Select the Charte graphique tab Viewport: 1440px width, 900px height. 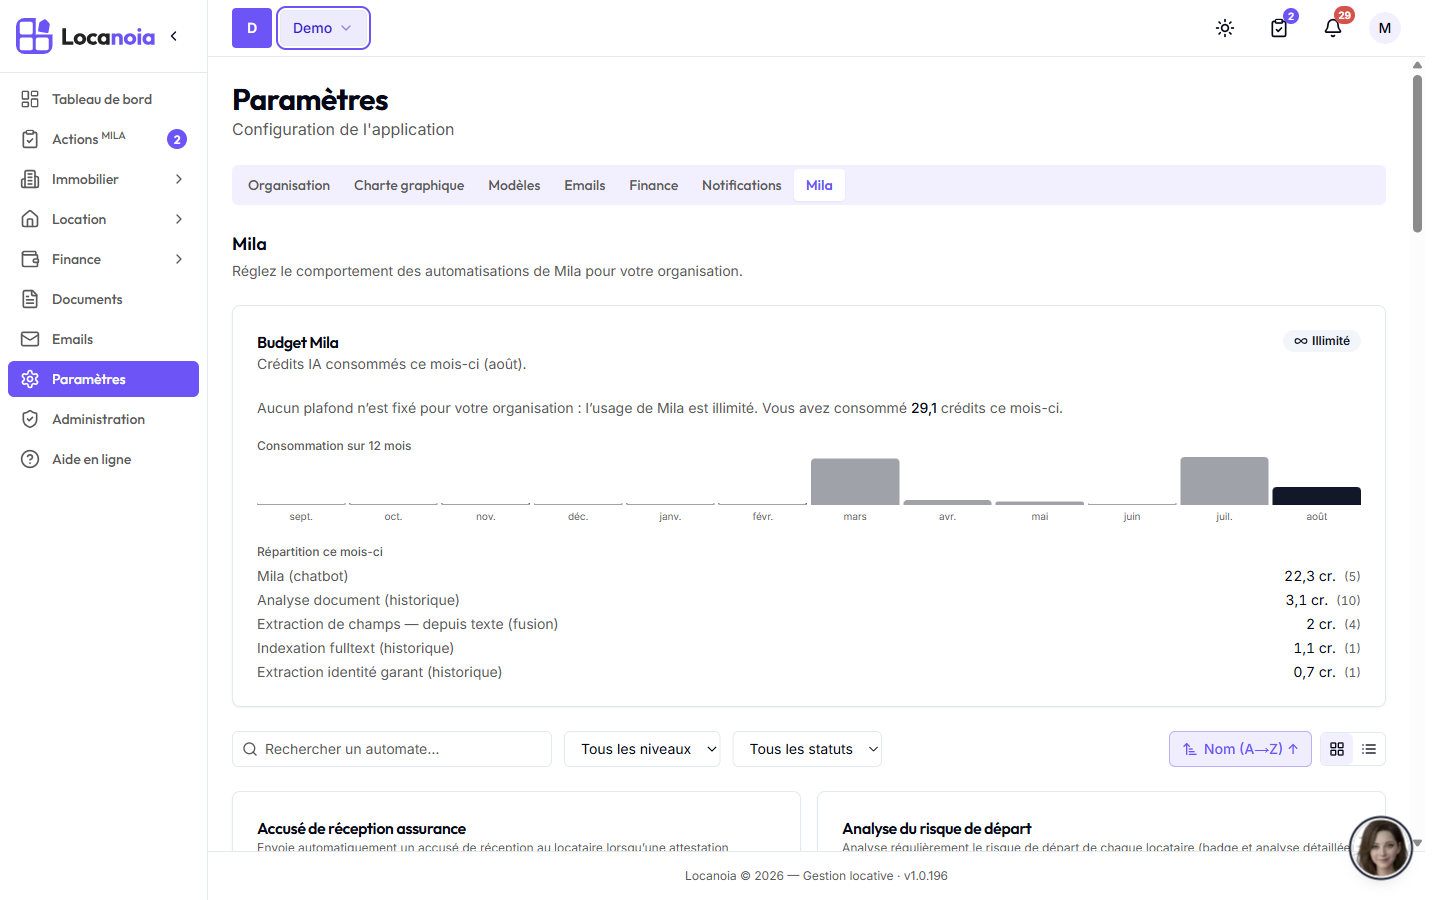point(409,185)
